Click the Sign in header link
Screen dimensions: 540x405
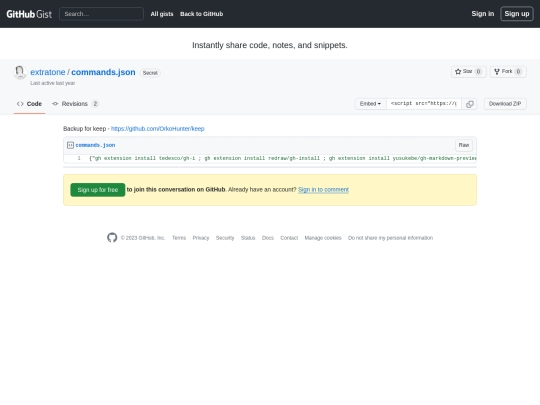[x=482, y=14]
